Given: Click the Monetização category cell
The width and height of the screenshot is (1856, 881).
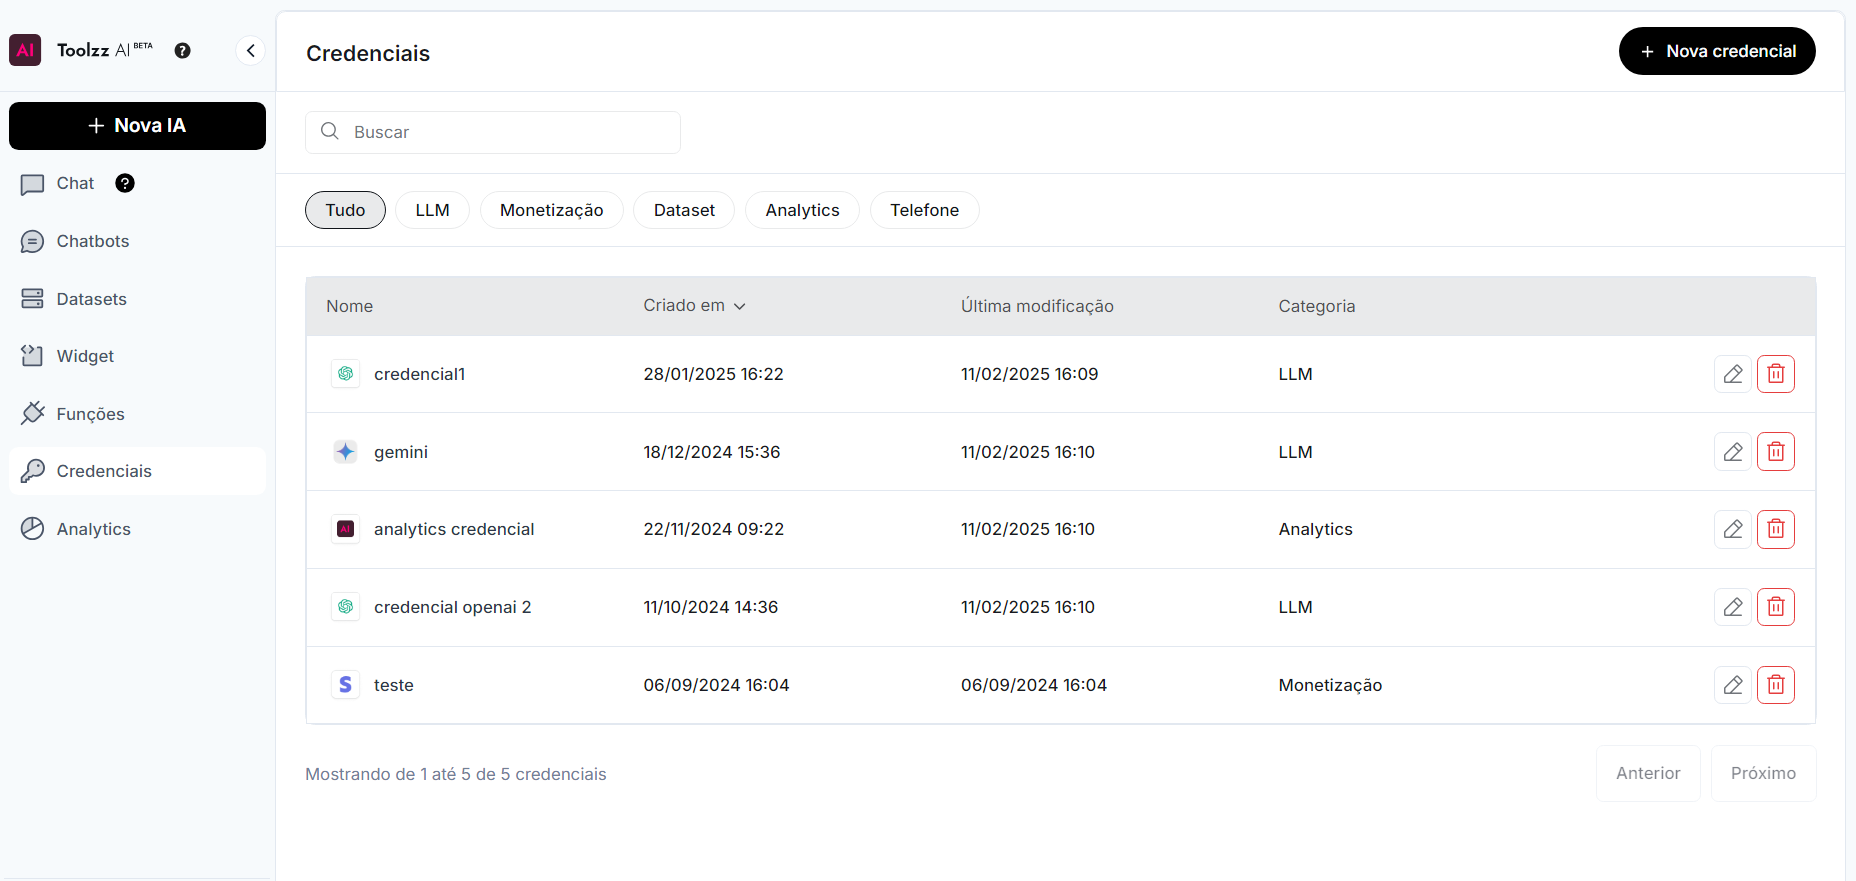Looking at the screenshot, I should click(1330, 685).
